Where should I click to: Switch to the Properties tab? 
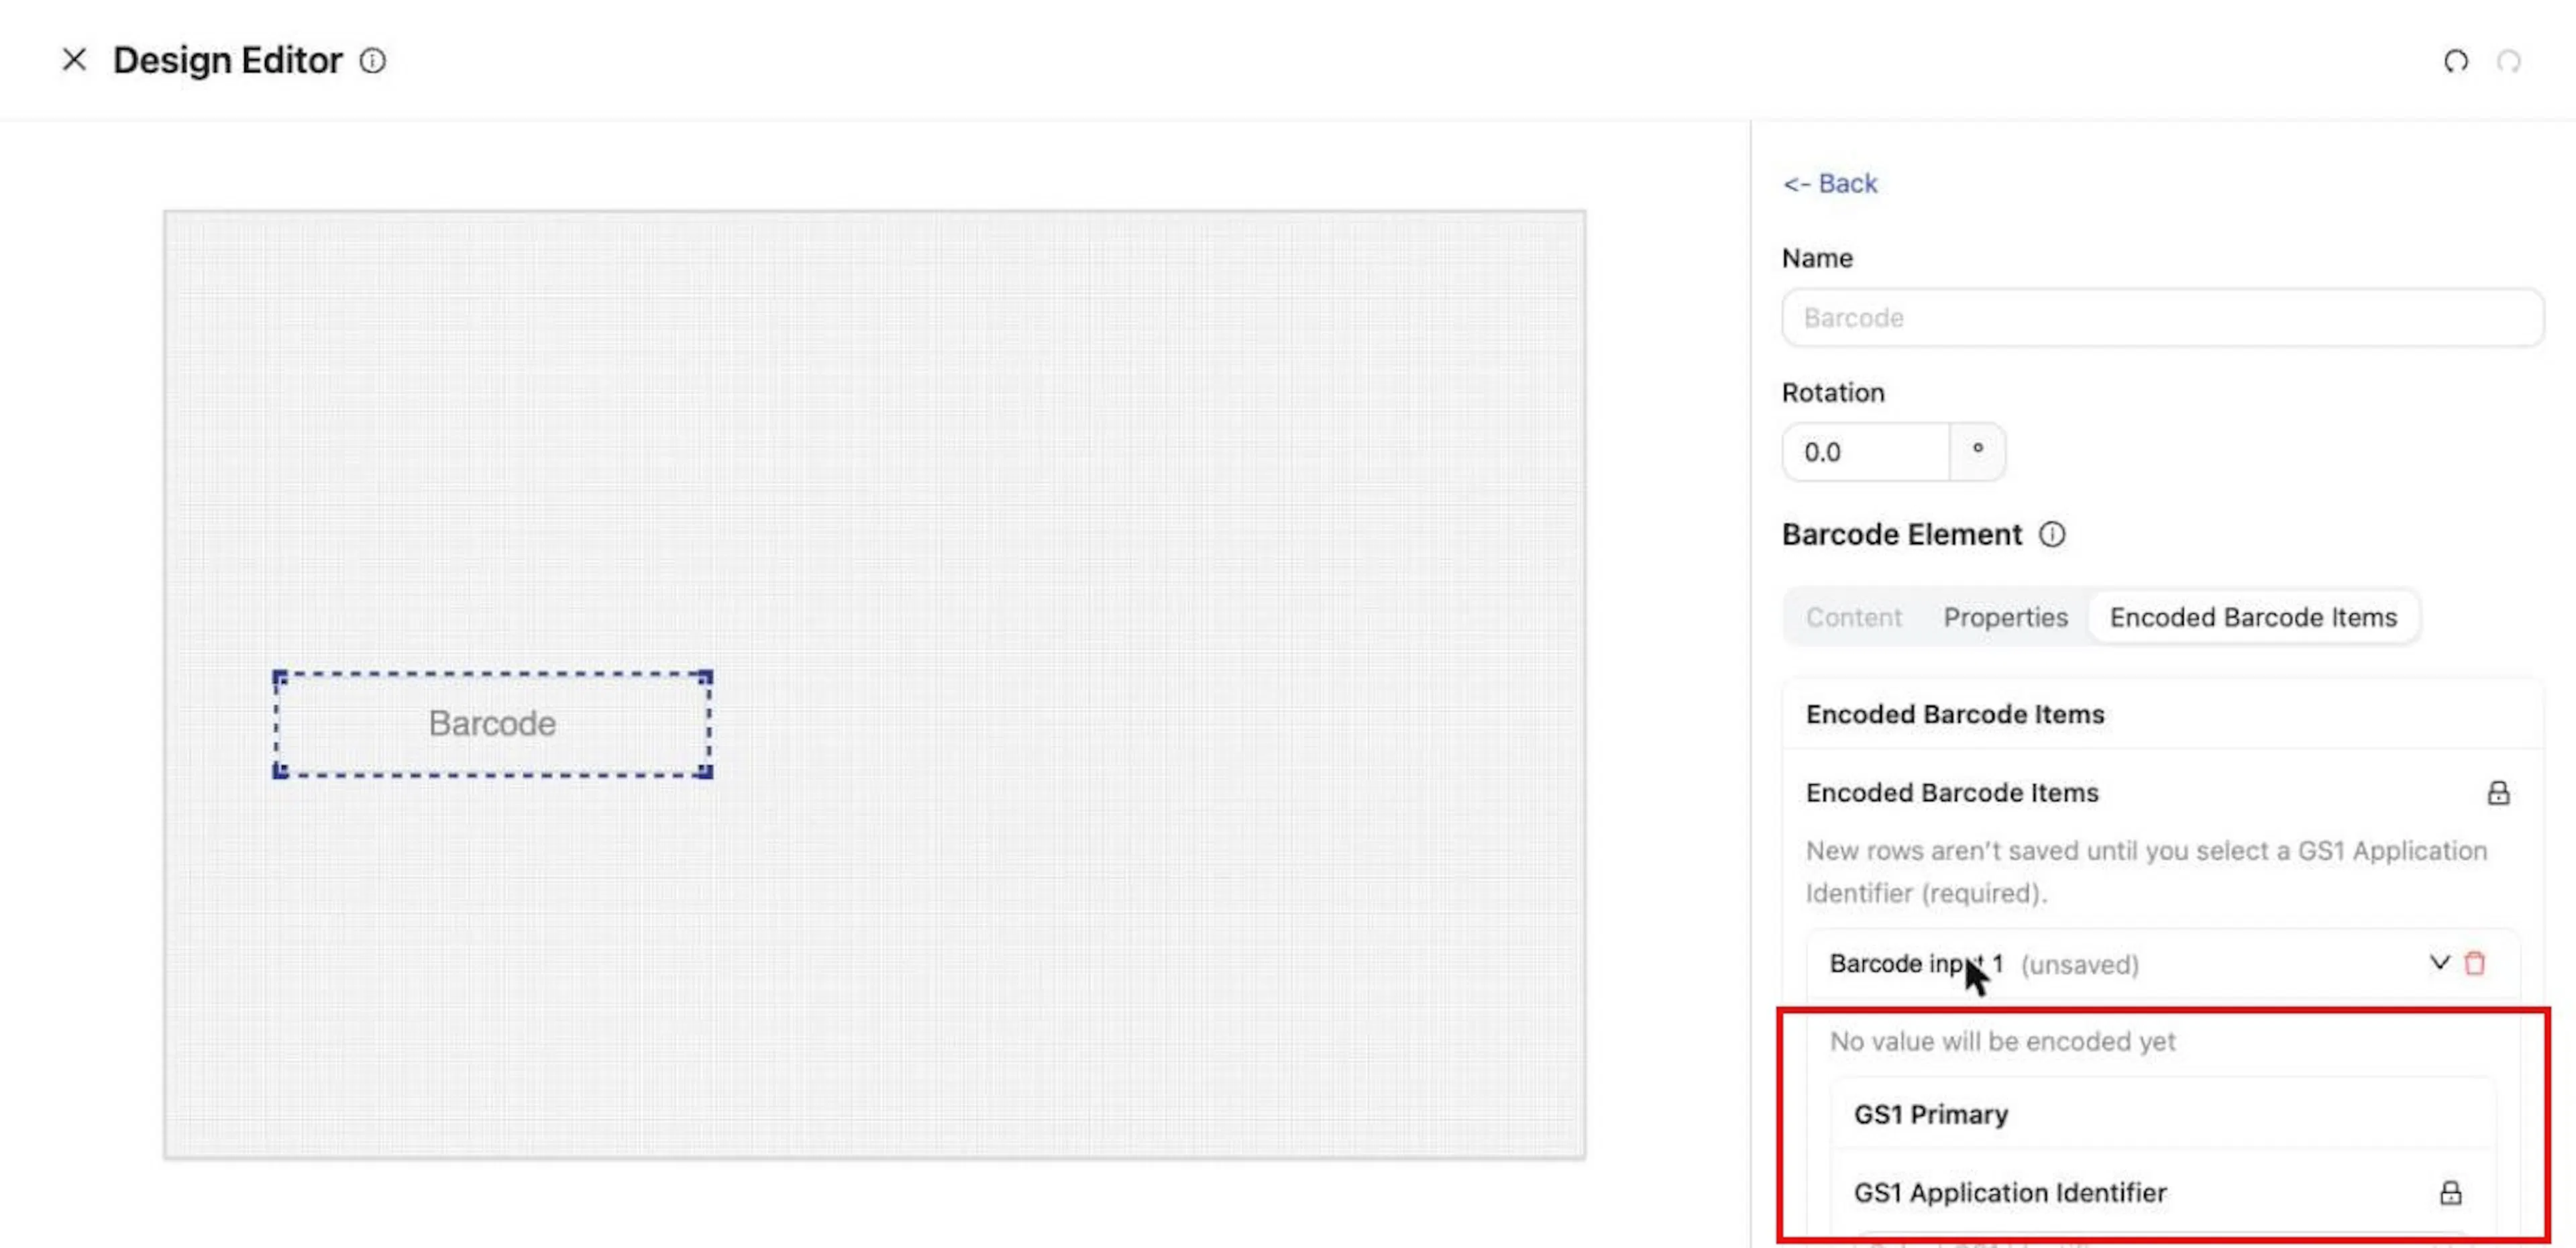2005,617
